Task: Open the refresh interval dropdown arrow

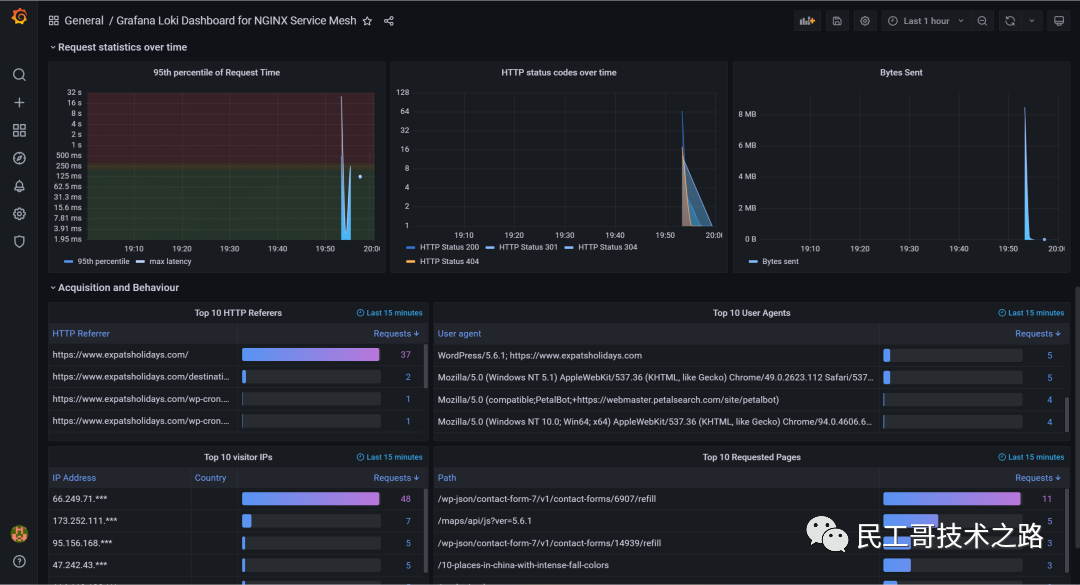Action: point(1032,21)
